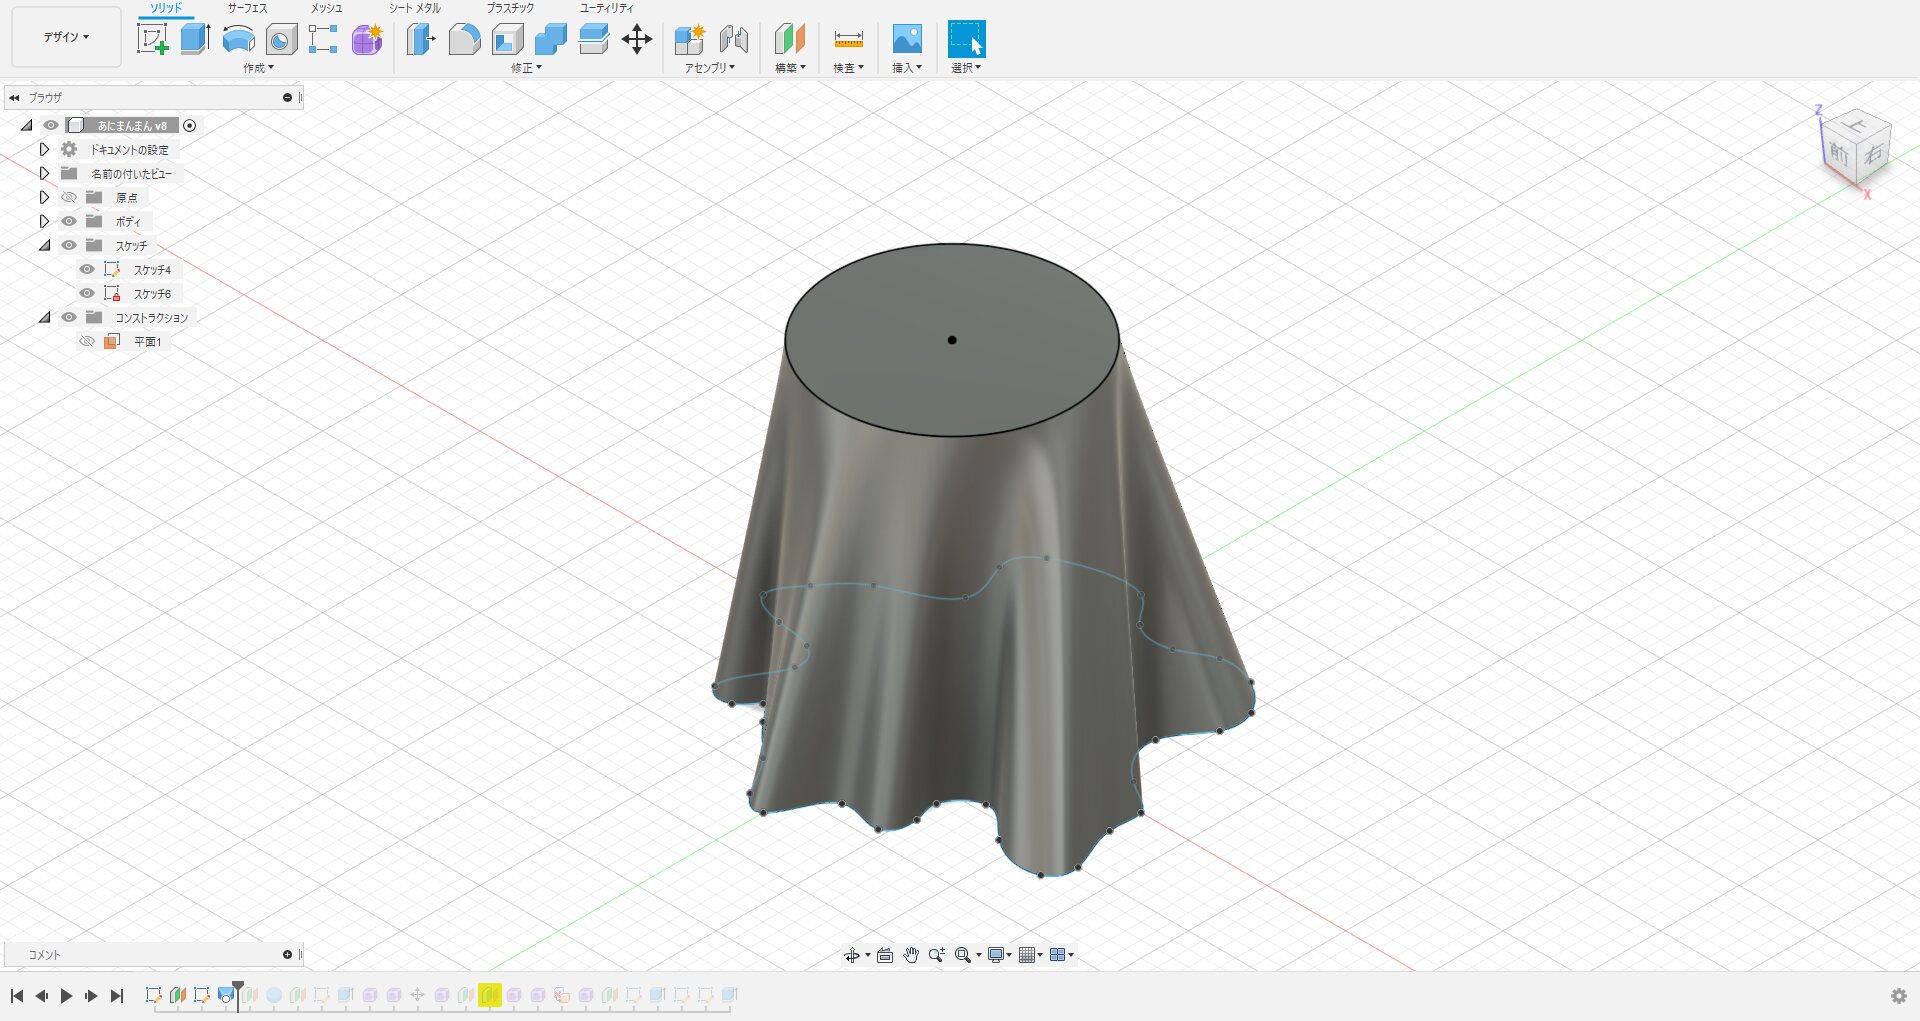This screenshot has height=1021, width=1920.
Task: Open the 挿入 dropdown menu
Action: [907, 68]
